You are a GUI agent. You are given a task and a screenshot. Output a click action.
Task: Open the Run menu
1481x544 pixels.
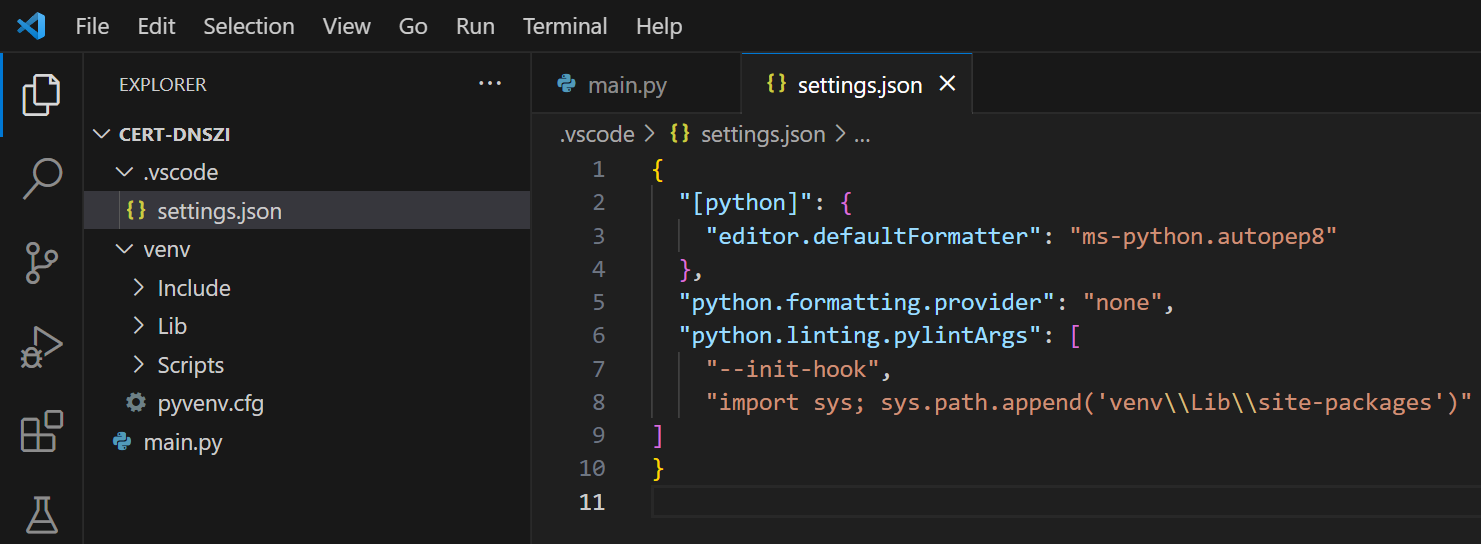[x=475, y=26]
